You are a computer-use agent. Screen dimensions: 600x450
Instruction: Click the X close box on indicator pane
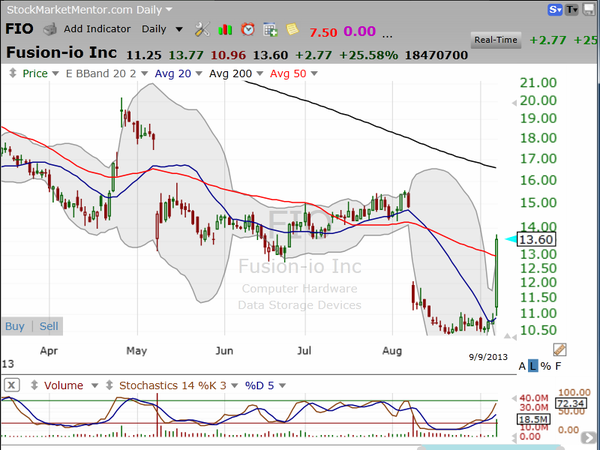(x=11, y=385)
